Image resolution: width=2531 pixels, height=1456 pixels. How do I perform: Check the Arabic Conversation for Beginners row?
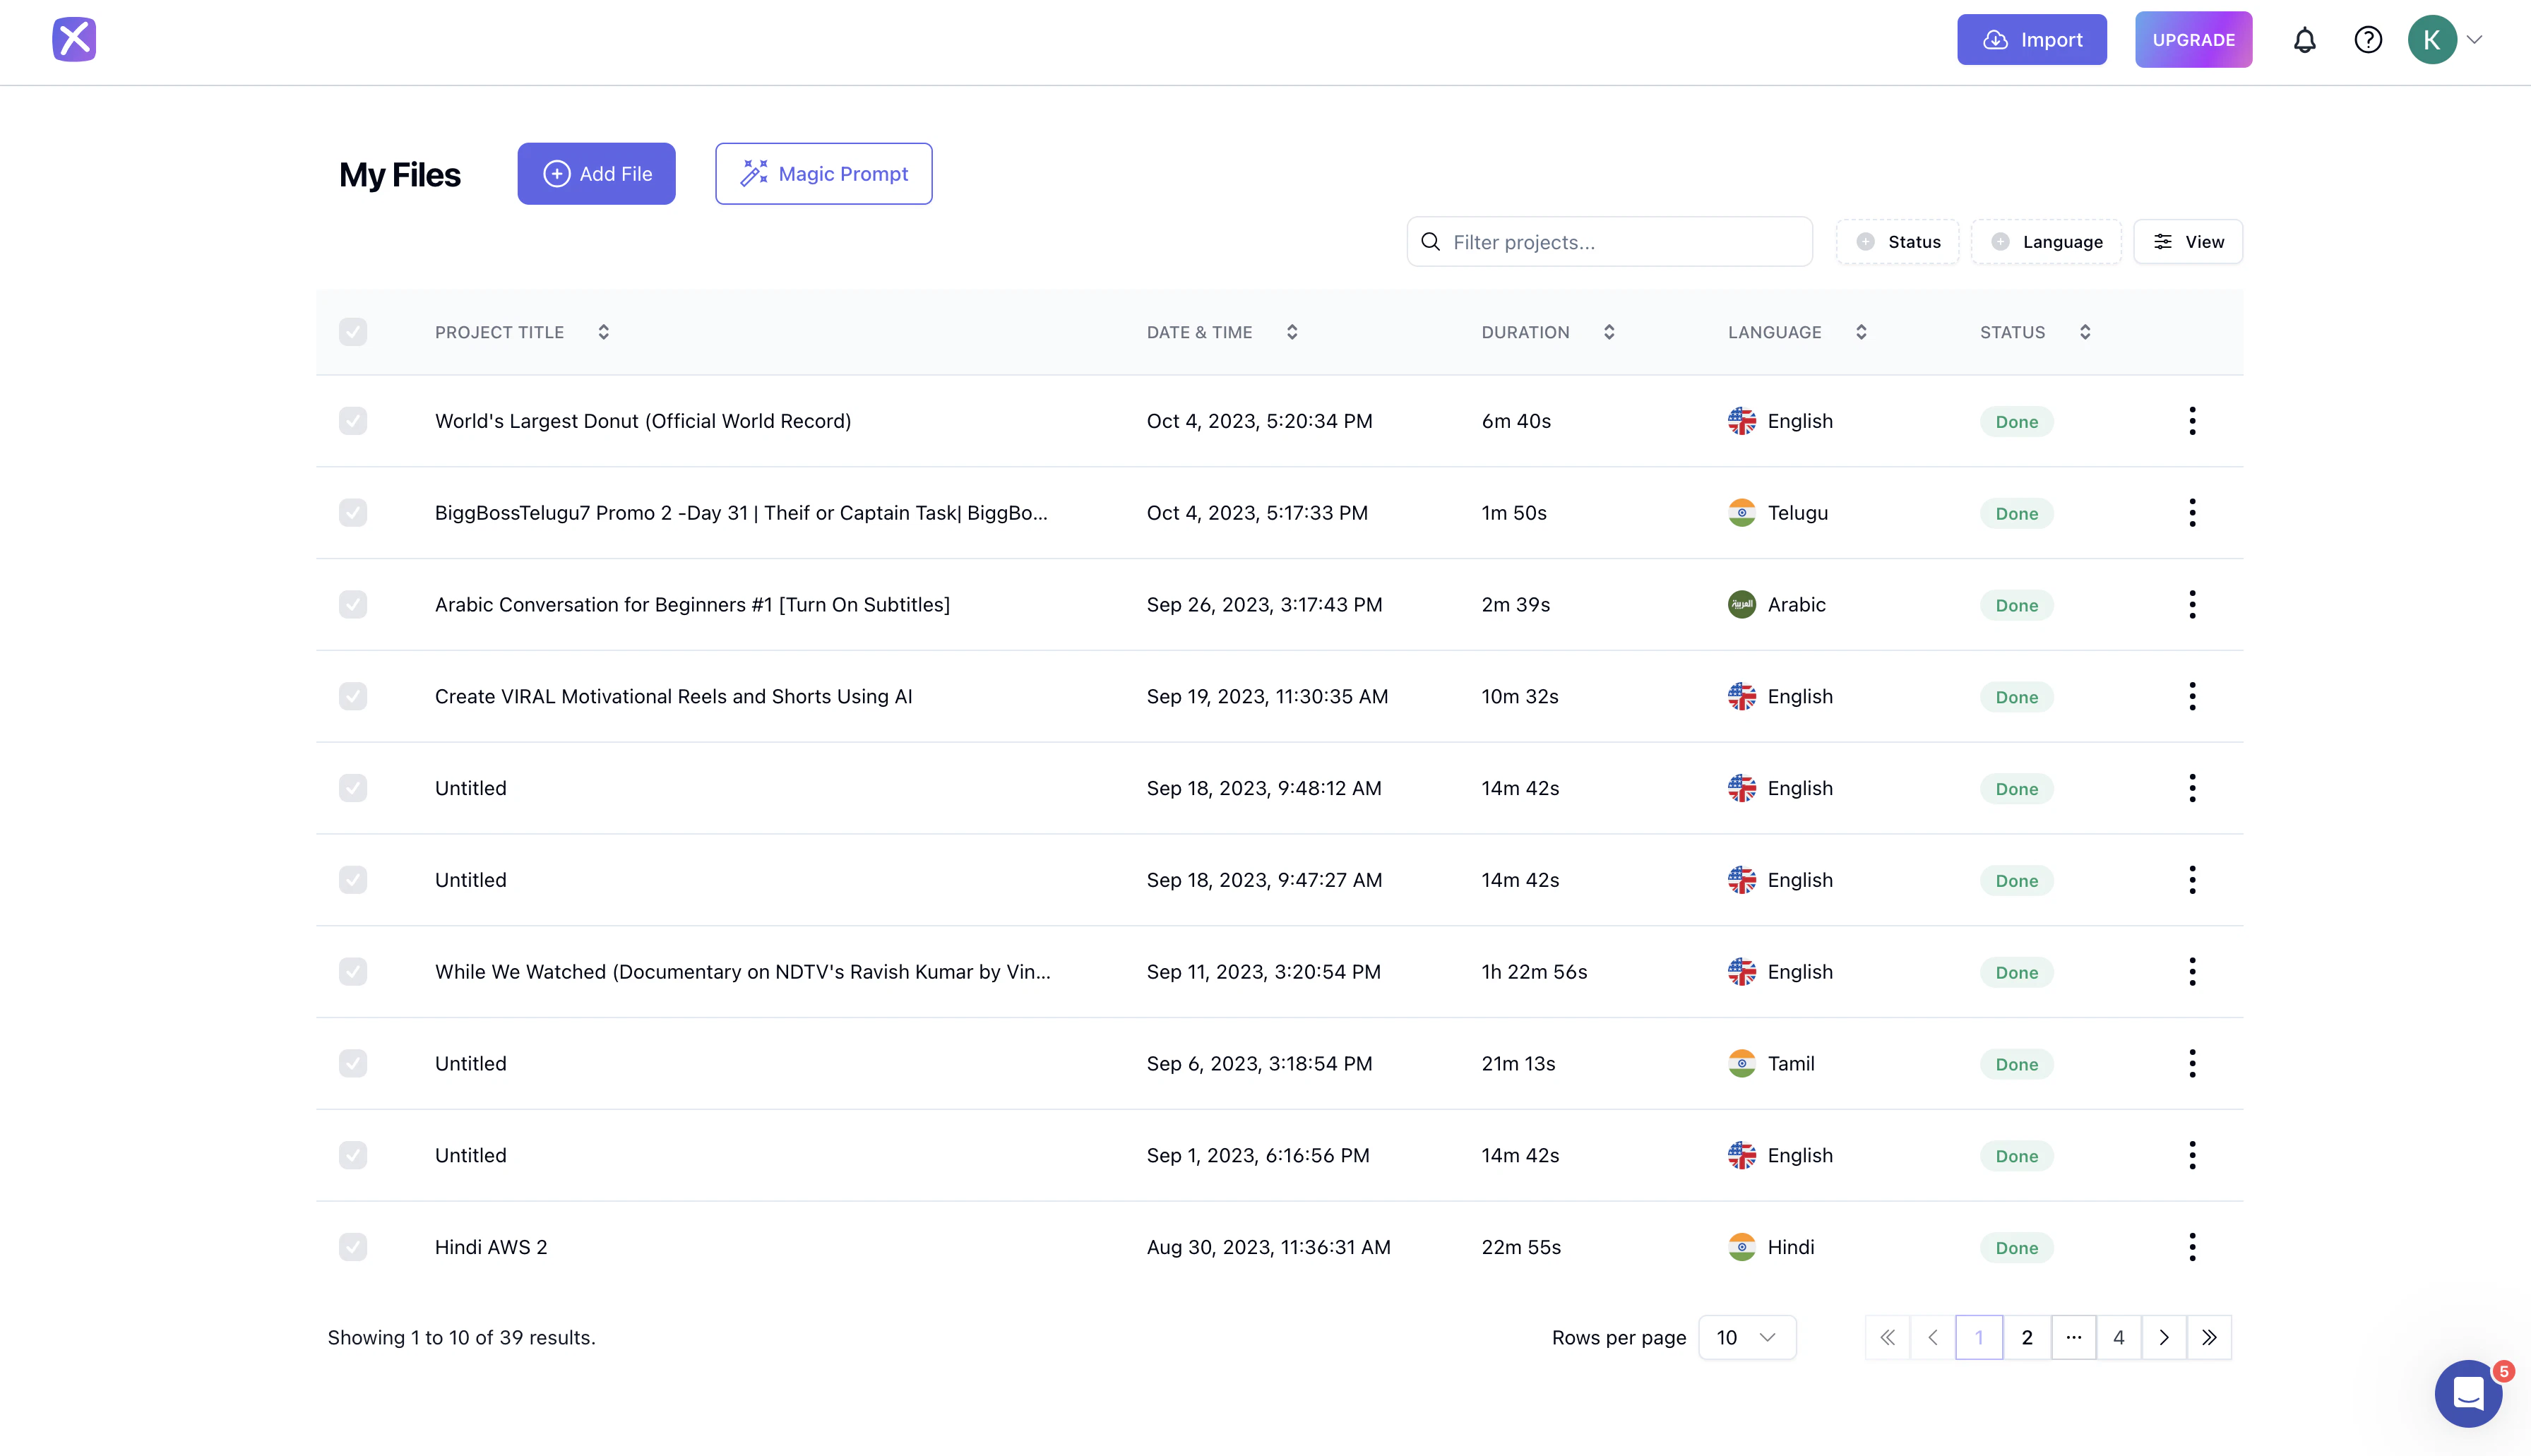click(x=353, y=605)
